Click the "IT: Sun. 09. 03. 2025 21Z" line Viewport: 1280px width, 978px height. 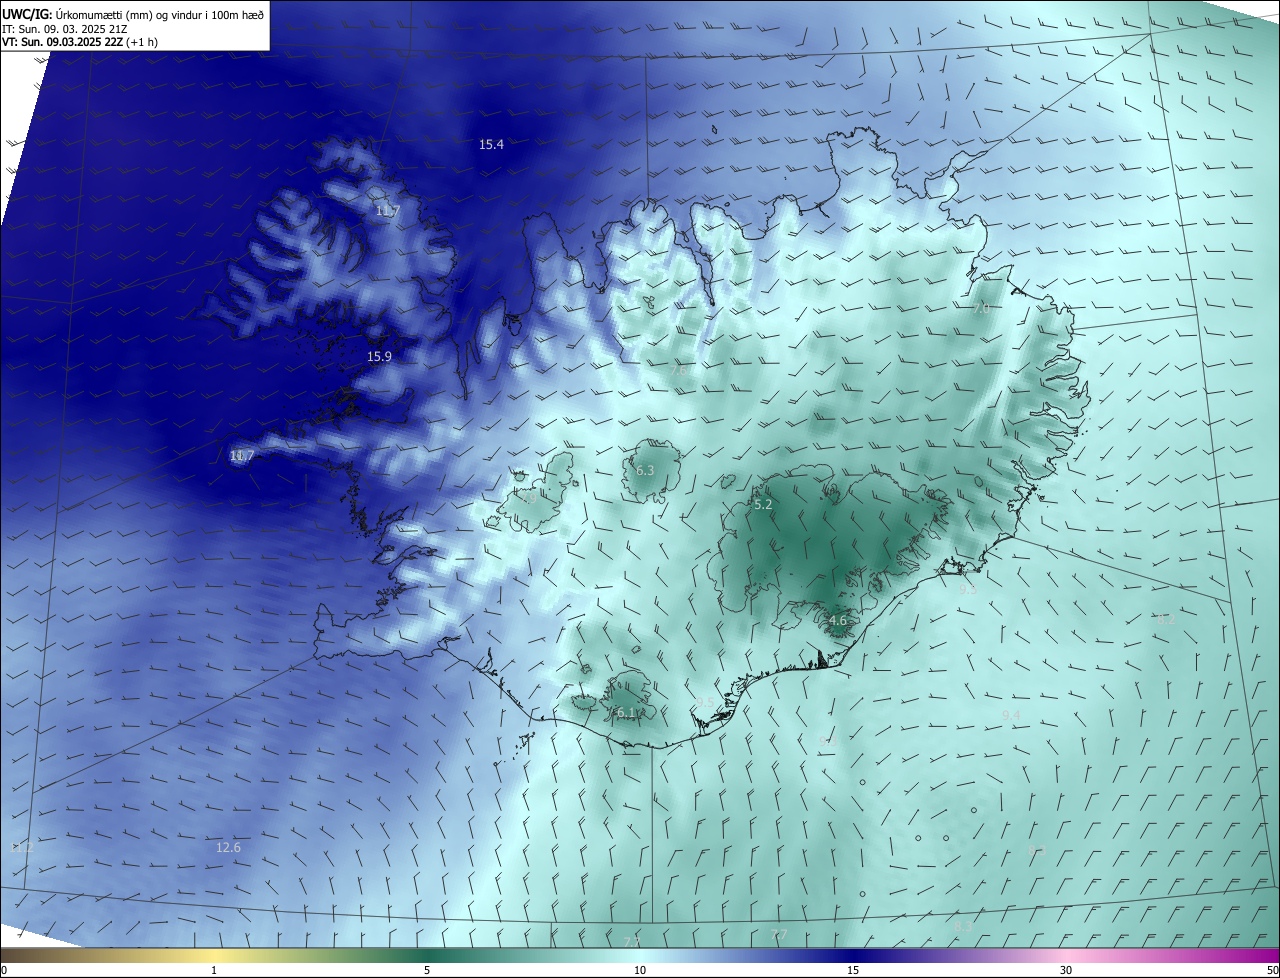(65, 29)
